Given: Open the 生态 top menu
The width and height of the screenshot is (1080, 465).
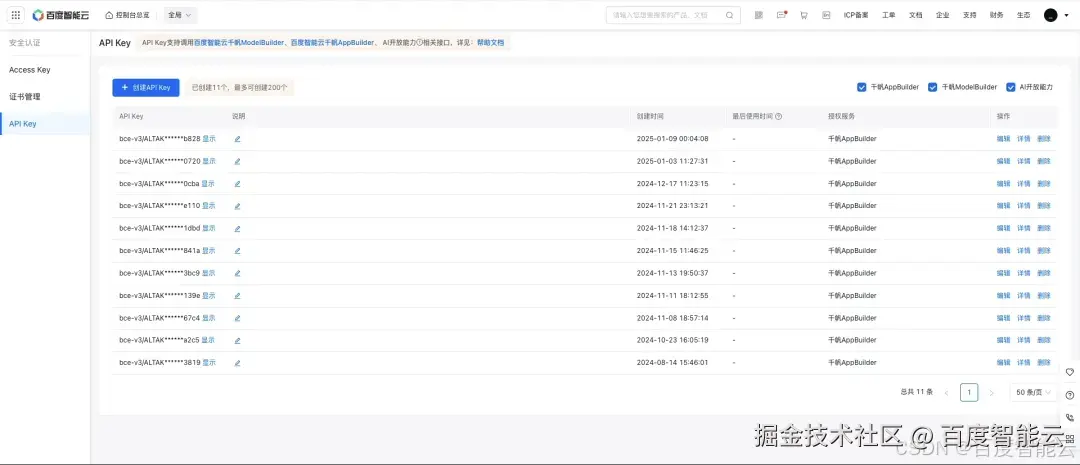Looking at the screenshot, I should (1024, 15).
